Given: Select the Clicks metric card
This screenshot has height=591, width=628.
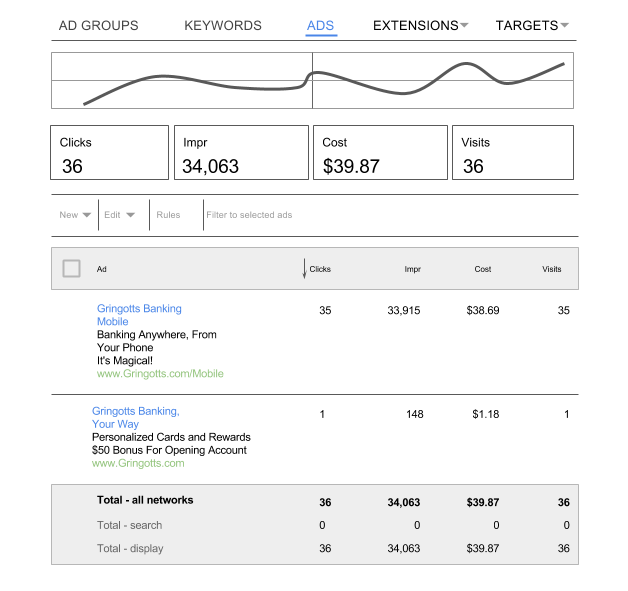Looking at the screenshot, I should [x=109, y=153].
